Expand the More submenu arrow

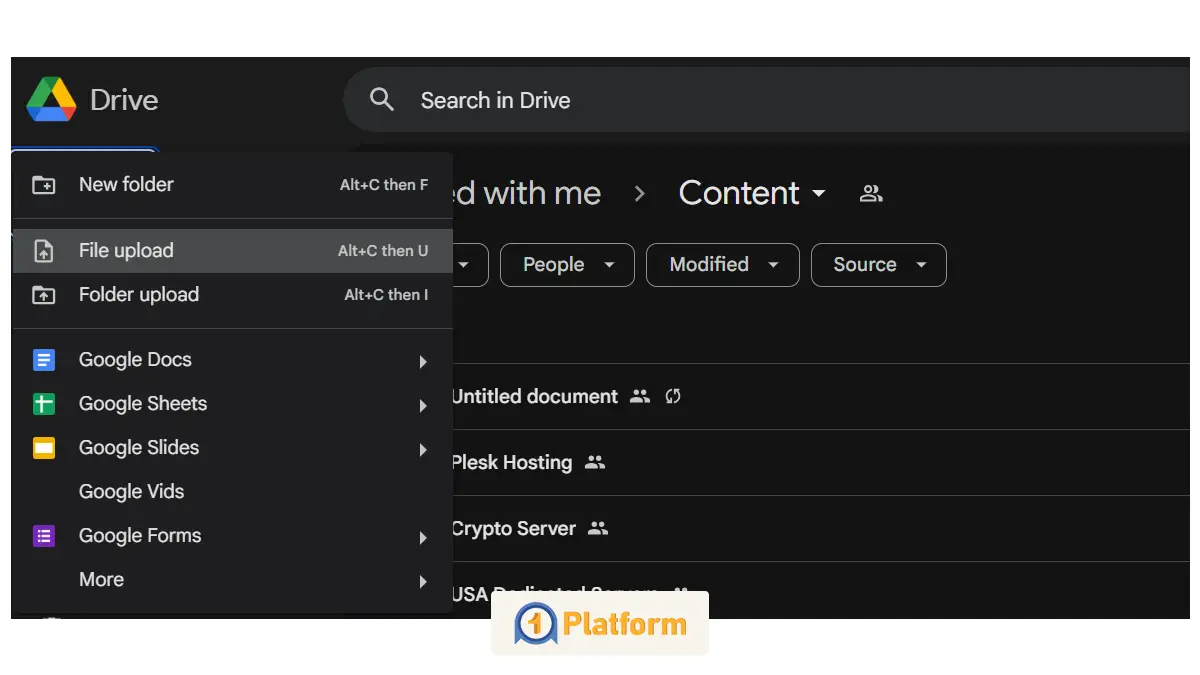click(x=423, y=581)
